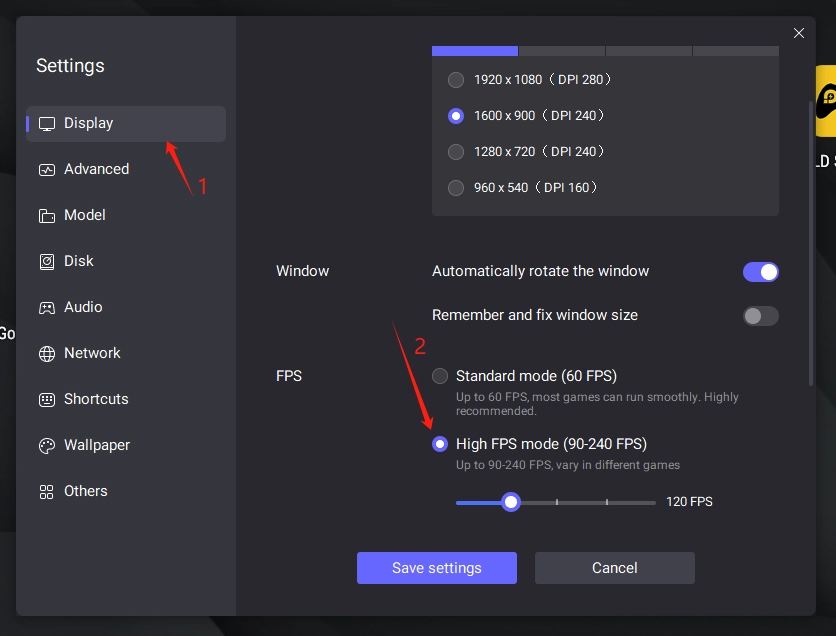Image resolution: width=836 pixels, height=636 pixels.
Task: Enable Automatically rotate the window
Action: [x=761, y=271]
